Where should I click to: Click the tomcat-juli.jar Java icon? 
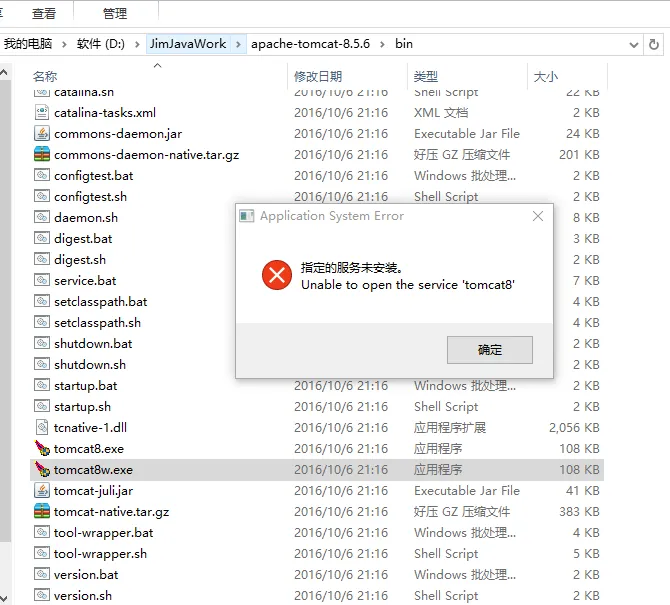click(41, 490)
